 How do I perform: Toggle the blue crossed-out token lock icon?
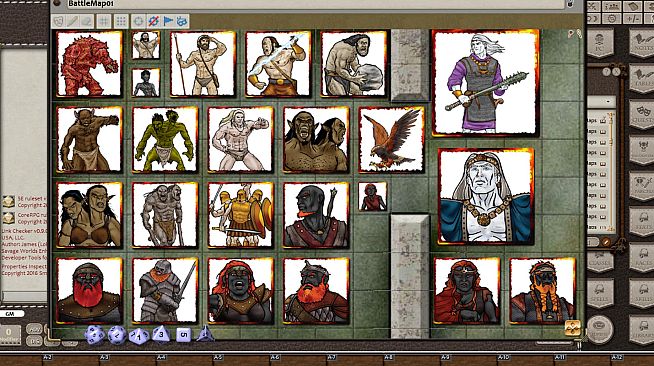pos(153,21)
